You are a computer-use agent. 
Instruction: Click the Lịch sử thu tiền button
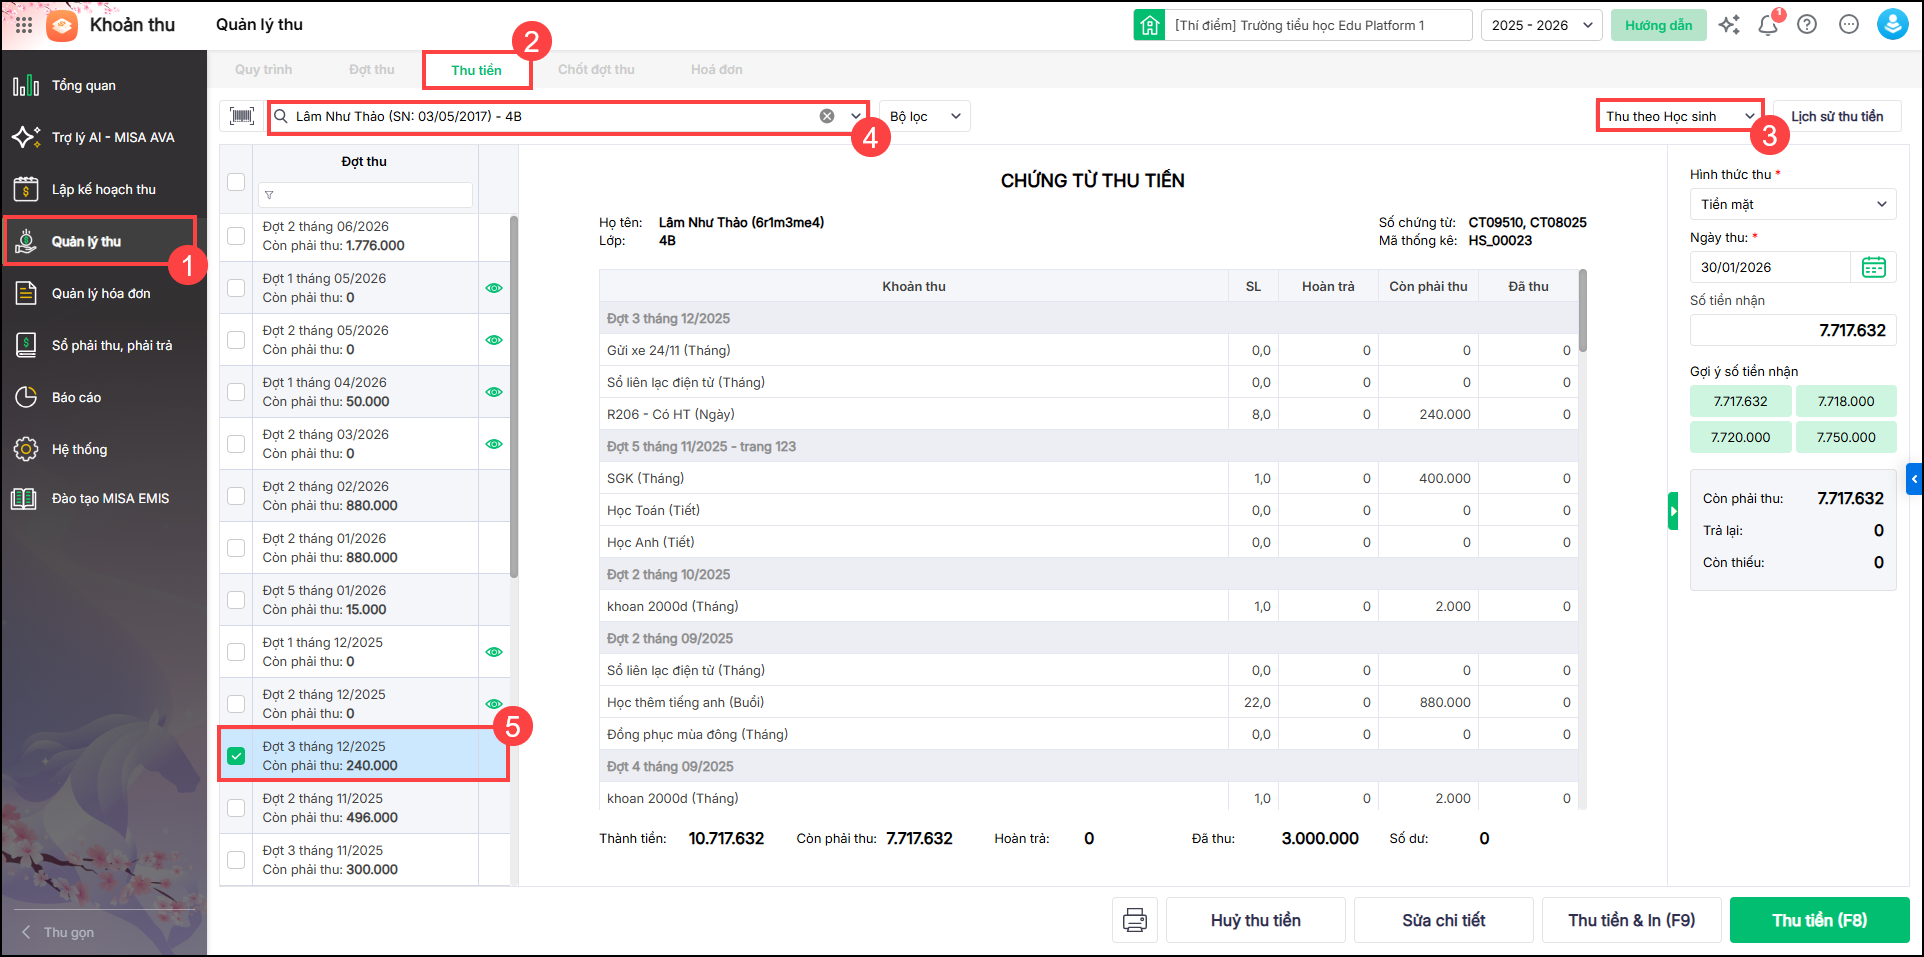1836,116
